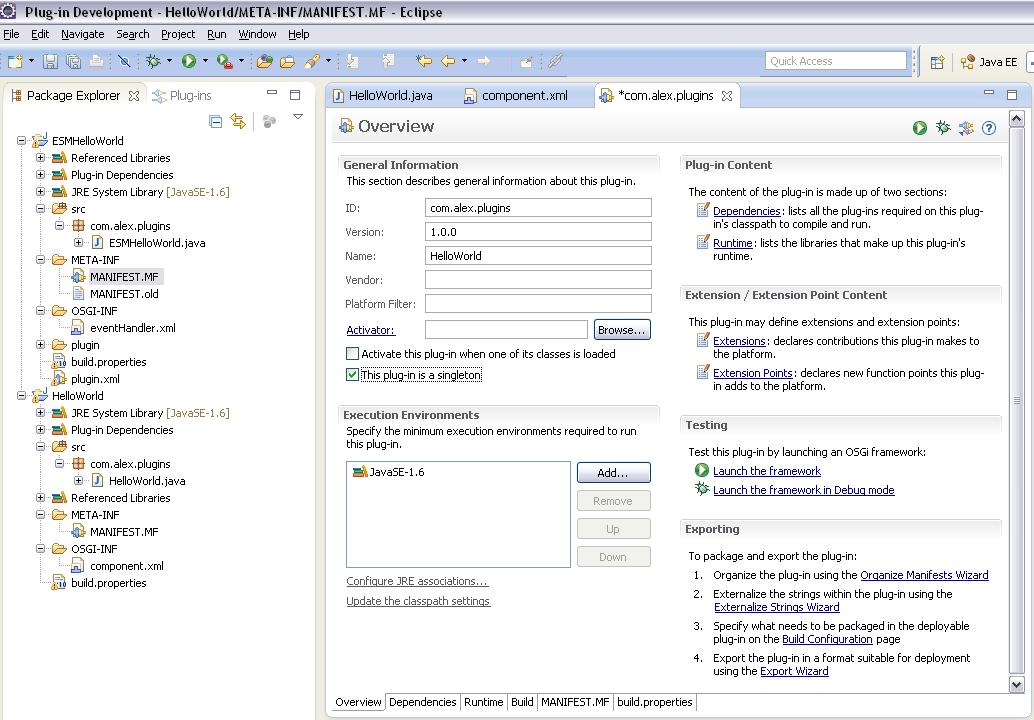Click the editor's scroll down arrow

point(1016,684)
